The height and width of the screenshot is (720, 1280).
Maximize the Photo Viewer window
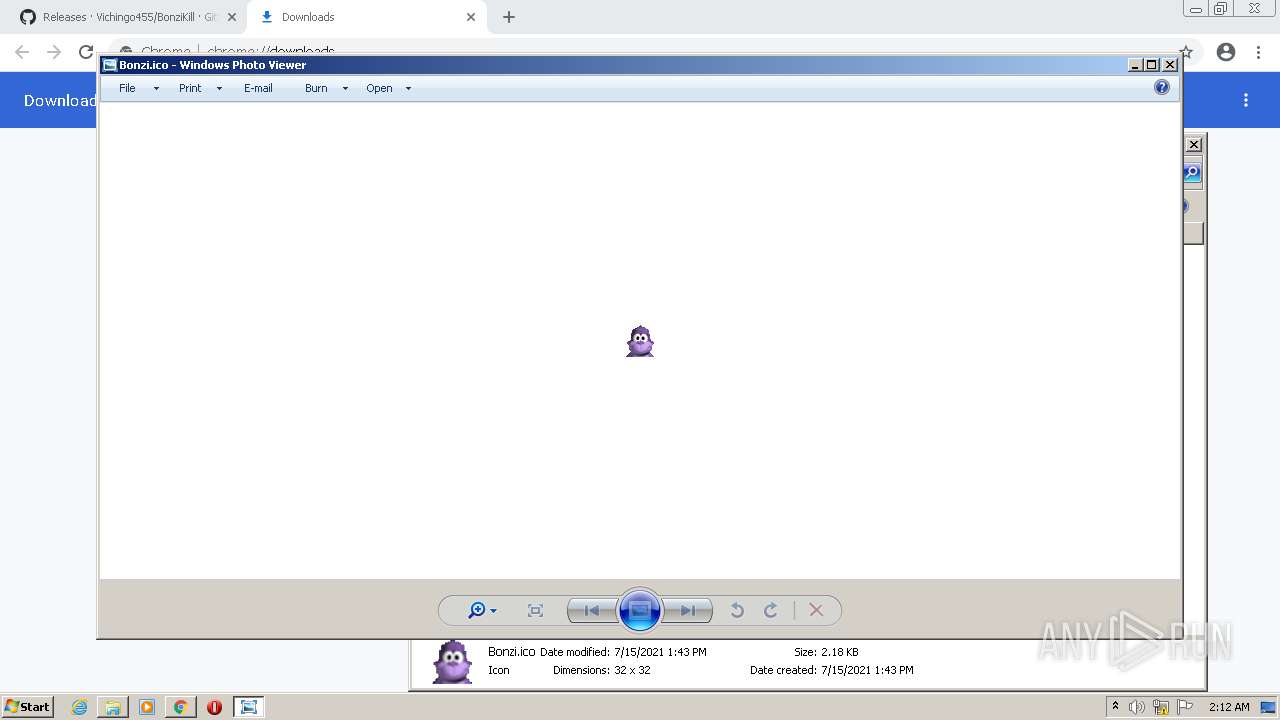coord(1152,65)
